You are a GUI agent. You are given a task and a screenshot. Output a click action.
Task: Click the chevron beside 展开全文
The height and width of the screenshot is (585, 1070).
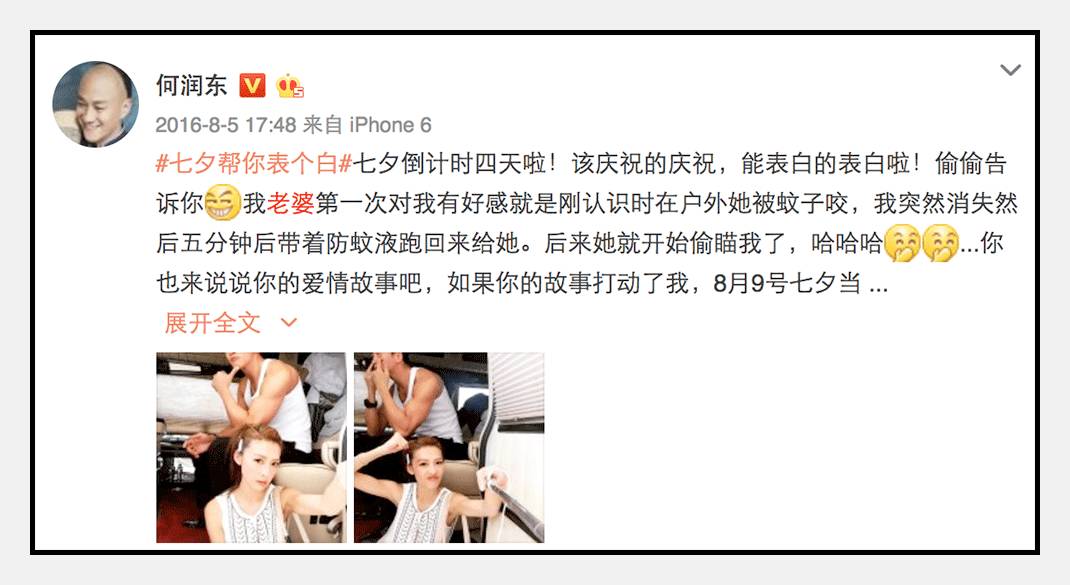click(x=289, y=323)
